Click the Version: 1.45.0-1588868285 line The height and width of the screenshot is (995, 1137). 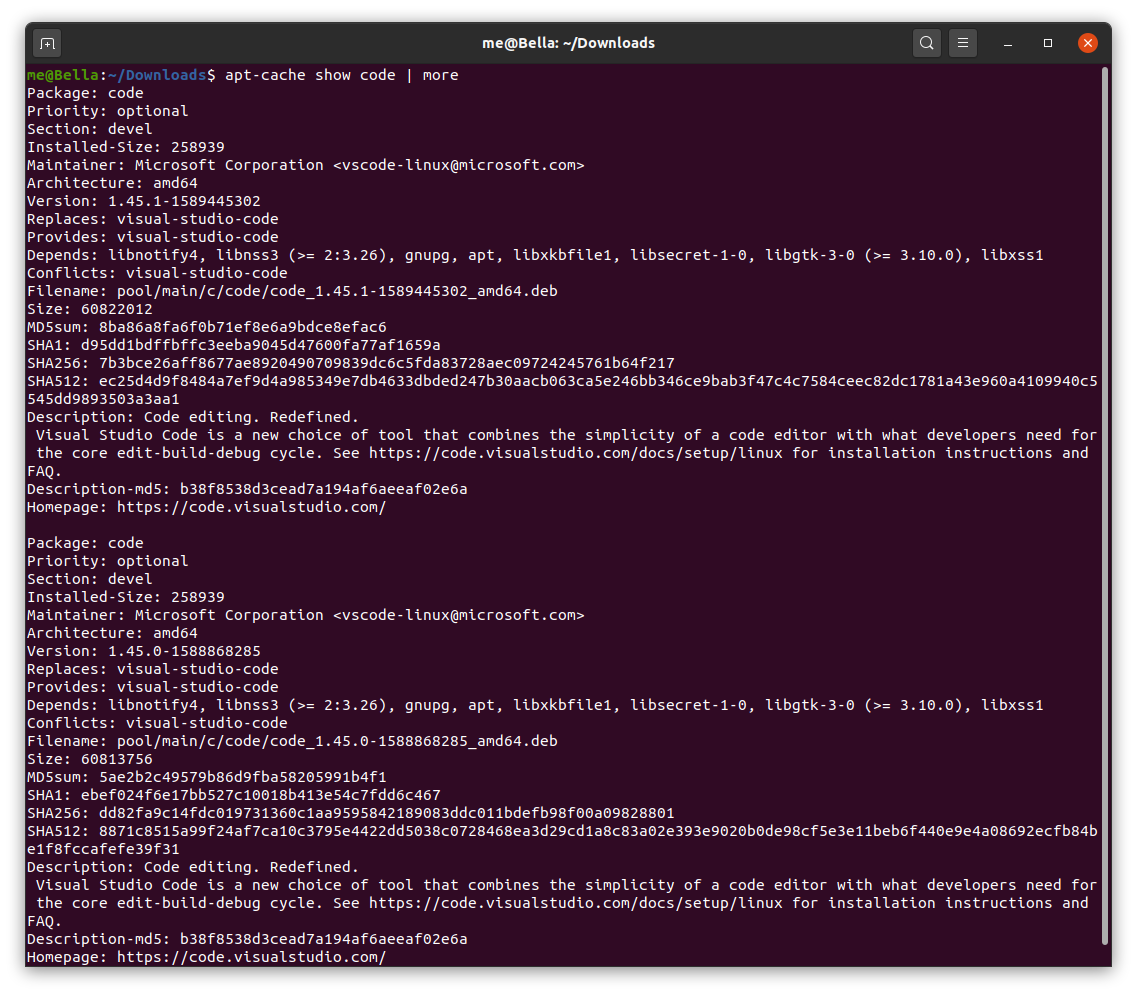[x=144, y=651]
